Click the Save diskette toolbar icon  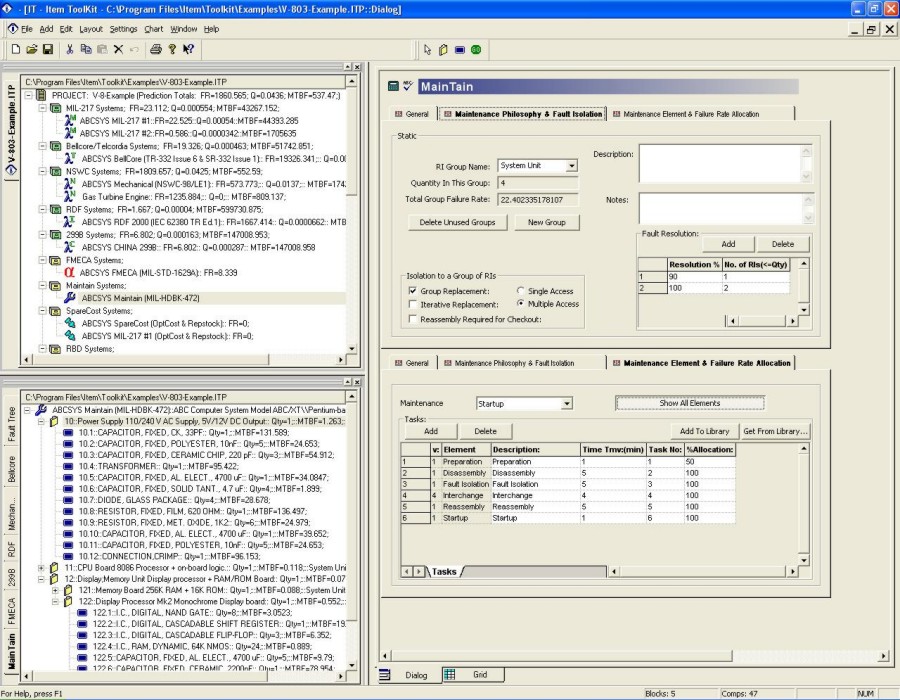point(48,49)
